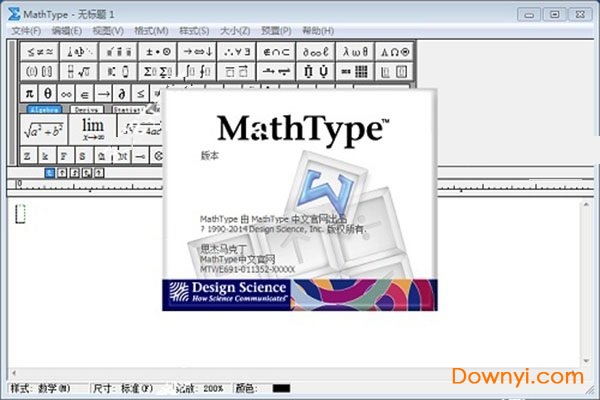Open the embellishments palette

coord(119,52)
